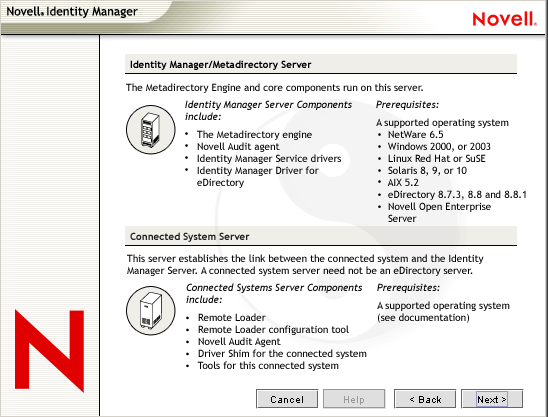Click 'Novell Audit Agent' under Connected Systems
548x417 pixels.
click(239, 341)
